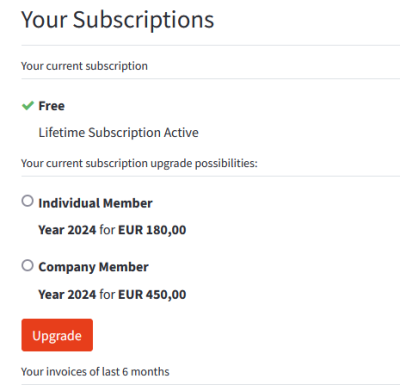This screenshot has height=385, width=400.
Task: Click the Individual Member label
Action: 95,203
